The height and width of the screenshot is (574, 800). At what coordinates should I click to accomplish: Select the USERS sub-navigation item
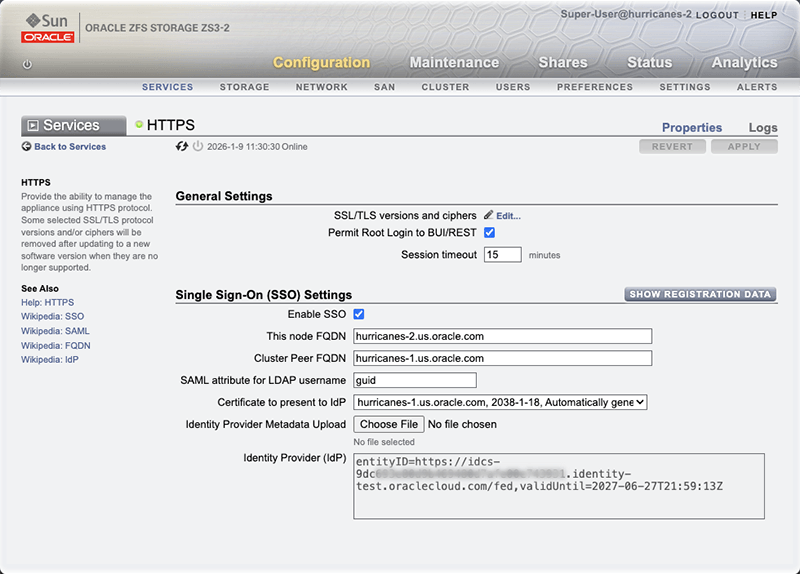[x=513, y=87]
